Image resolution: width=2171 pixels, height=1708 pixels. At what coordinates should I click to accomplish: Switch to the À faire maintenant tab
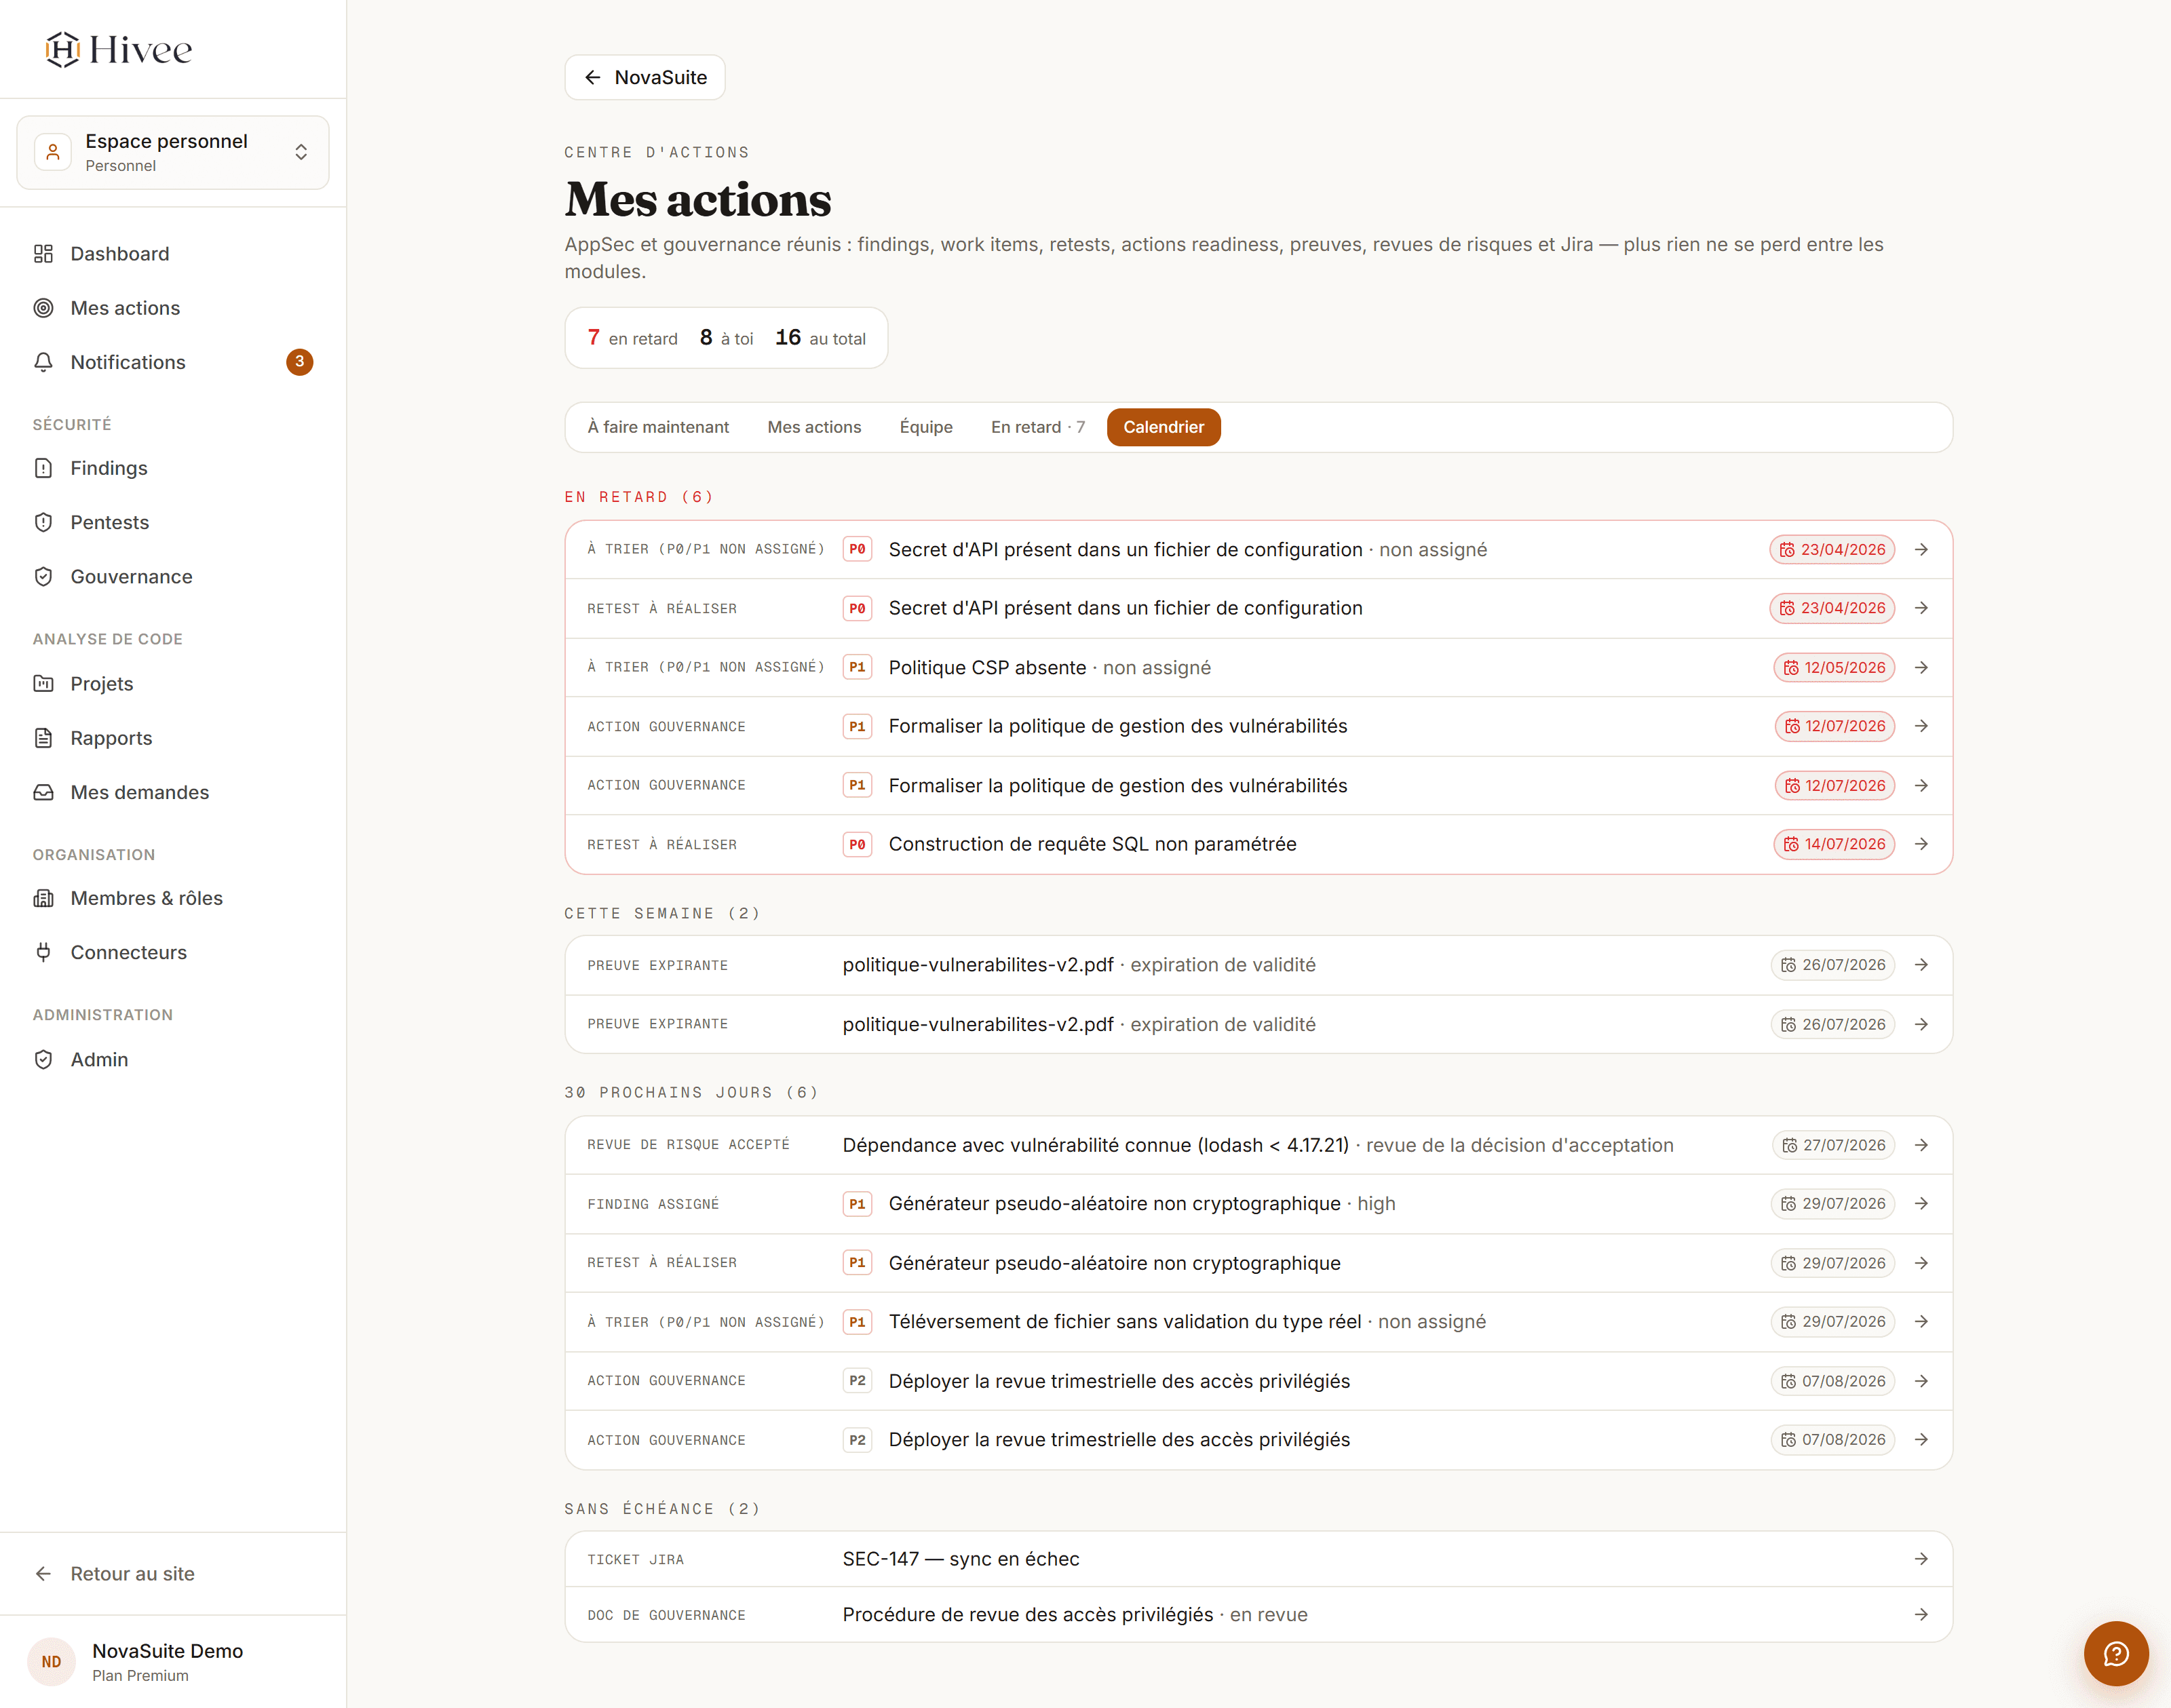[658, 427]
